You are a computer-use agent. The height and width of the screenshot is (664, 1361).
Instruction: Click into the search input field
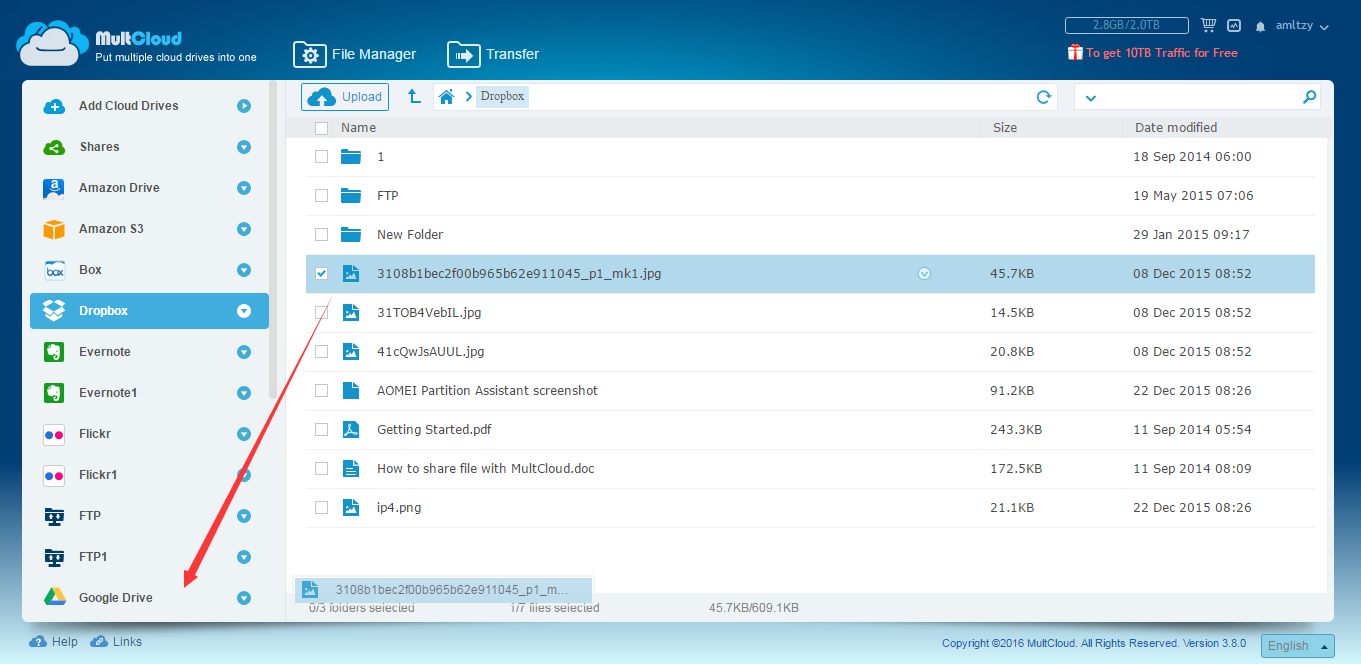pos(1198,97)
